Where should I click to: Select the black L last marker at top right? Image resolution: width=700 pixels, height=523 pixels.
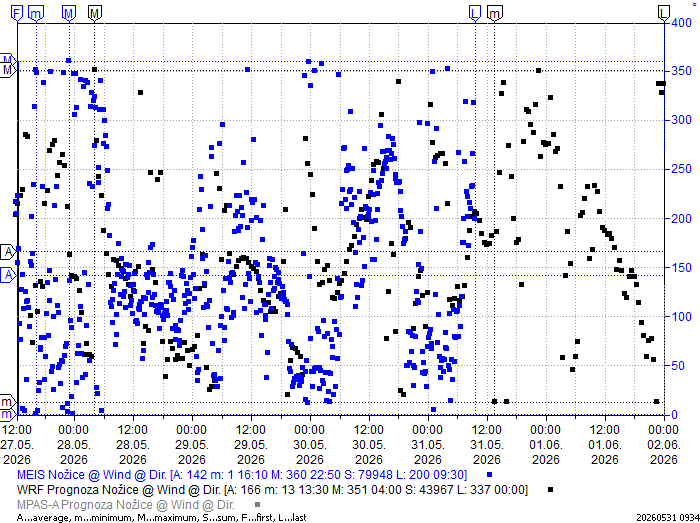point(664,13)
